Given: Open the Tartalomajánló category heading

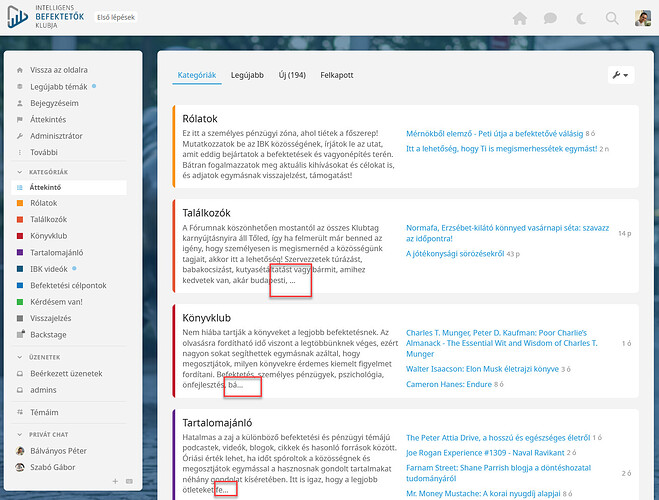Looking at the screenshot, I should (x=217, y=423).
